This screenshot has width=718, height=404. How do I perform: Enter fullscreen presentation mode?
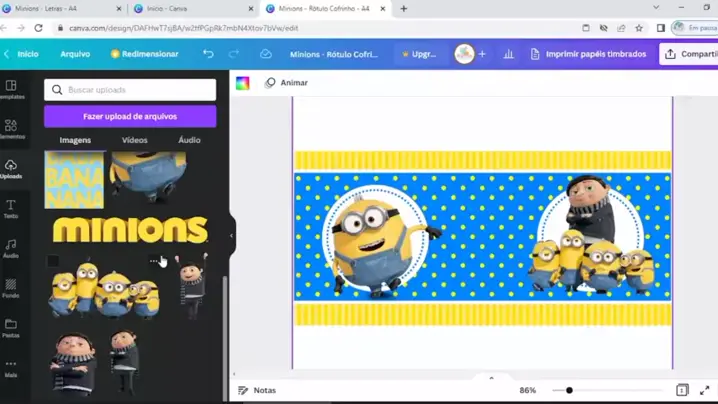705,390
